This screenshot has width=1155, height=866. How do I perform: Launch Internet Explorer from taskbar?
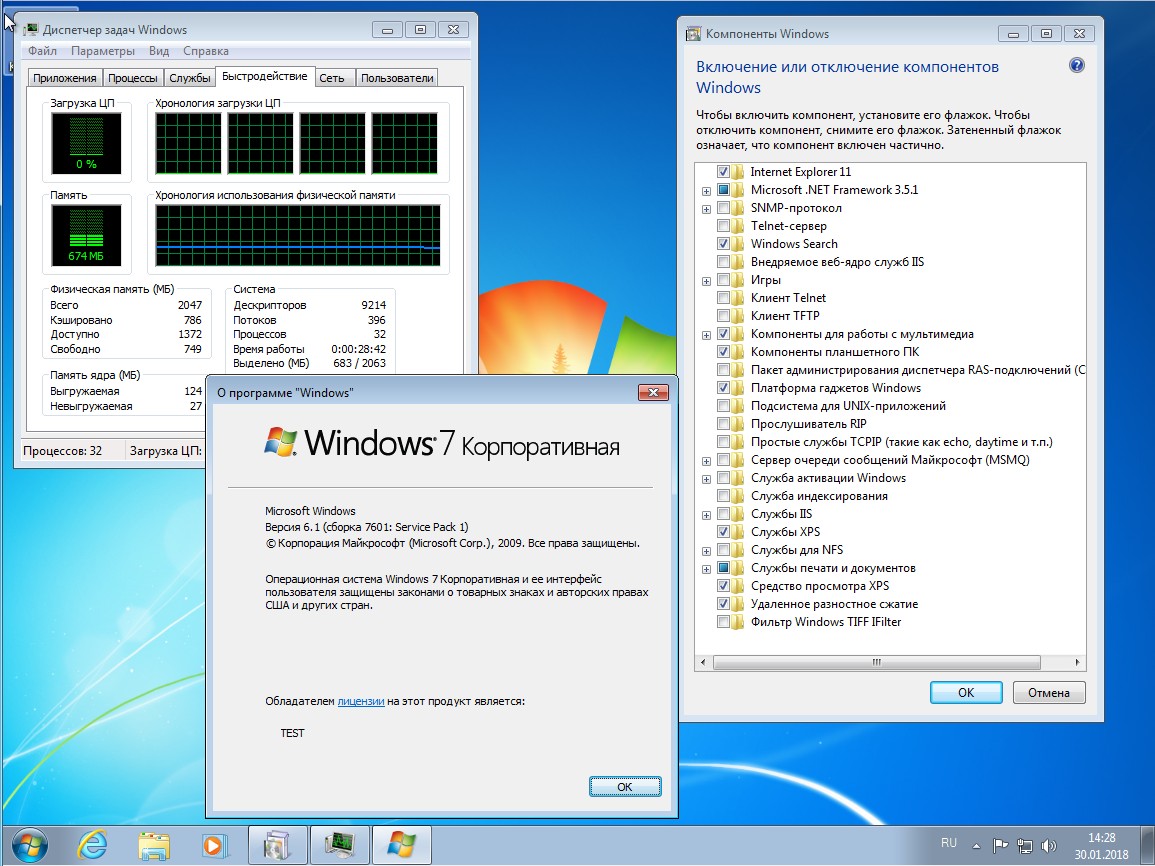(x=93, y=845)
